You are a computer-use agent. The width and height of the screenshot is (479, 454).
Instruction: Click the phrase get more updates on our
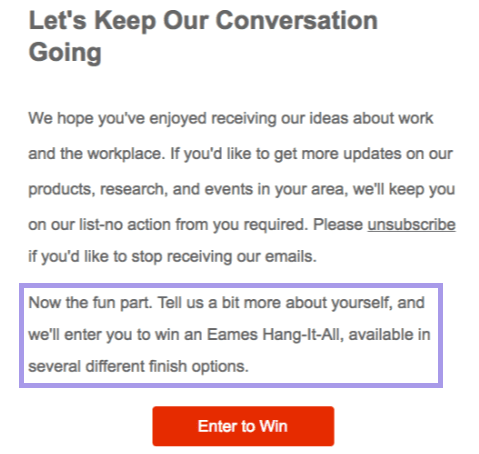pos(363,154)
